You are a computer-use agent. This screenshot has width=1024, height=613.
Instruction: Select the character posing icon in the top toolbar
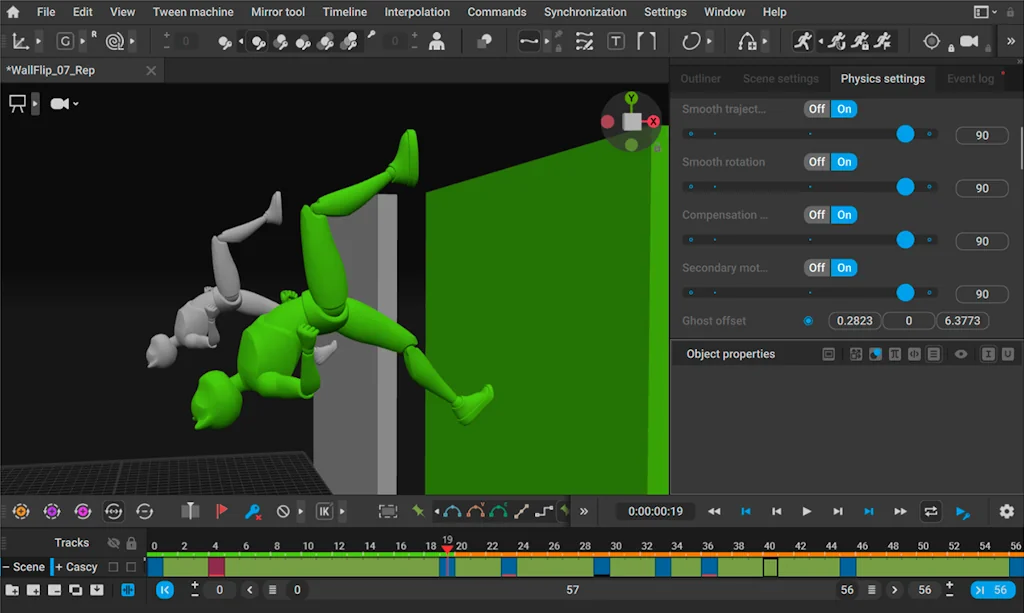coord(436,41)
